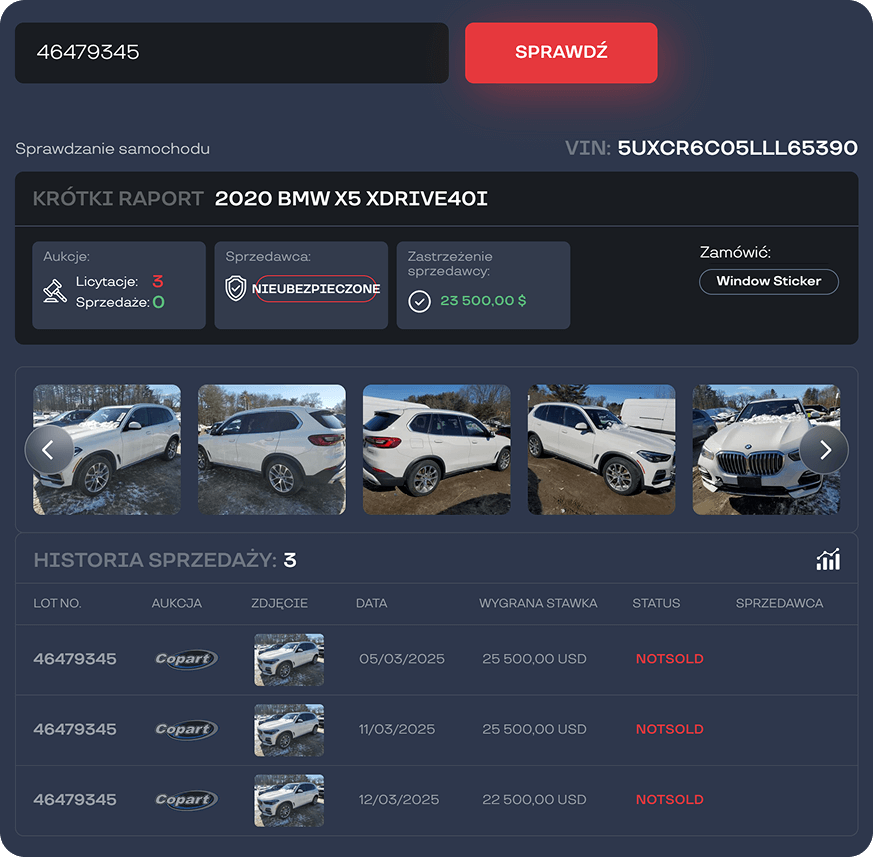Order the Window Sticker
This screenshot has height=857, width=873.
(768, 281)
